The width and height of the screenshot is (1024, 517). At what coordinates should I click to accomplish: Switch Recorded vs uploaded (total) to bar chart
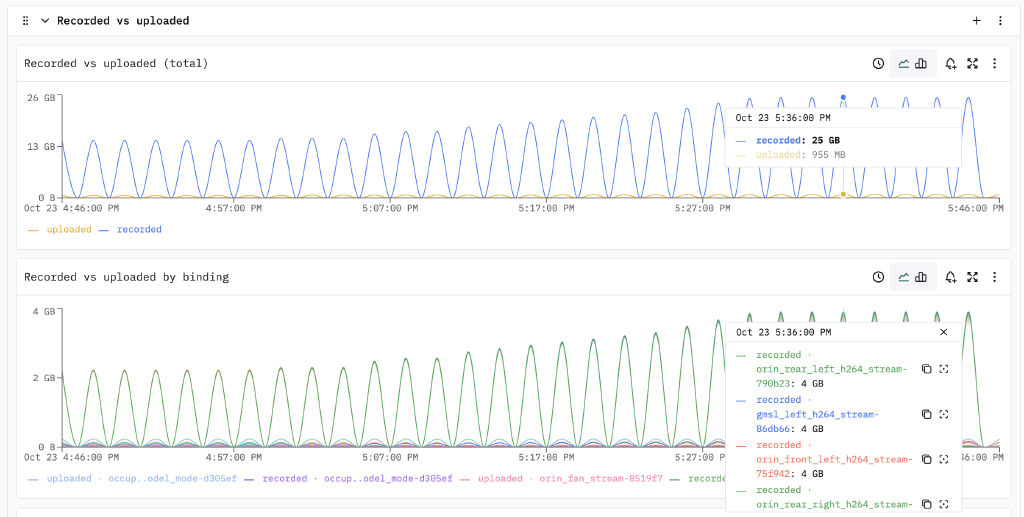point(921,63)
